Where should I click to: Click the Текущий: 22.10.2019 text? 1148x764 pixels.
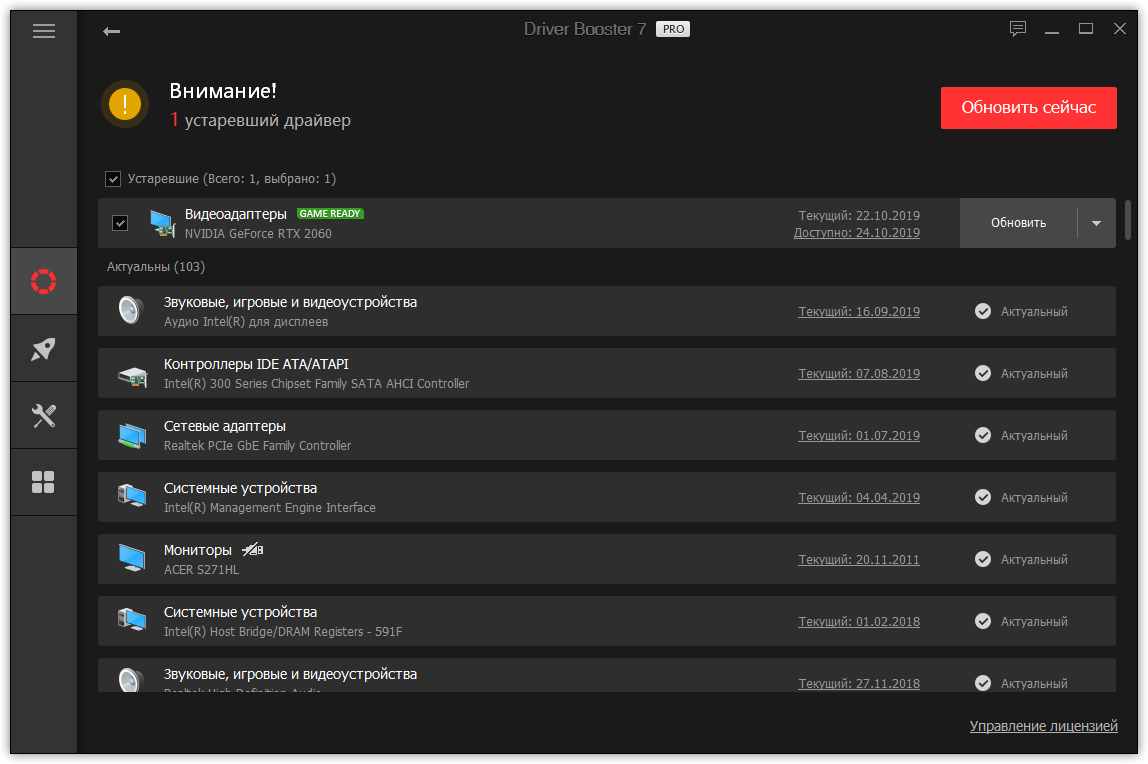[x=859, y=215]
